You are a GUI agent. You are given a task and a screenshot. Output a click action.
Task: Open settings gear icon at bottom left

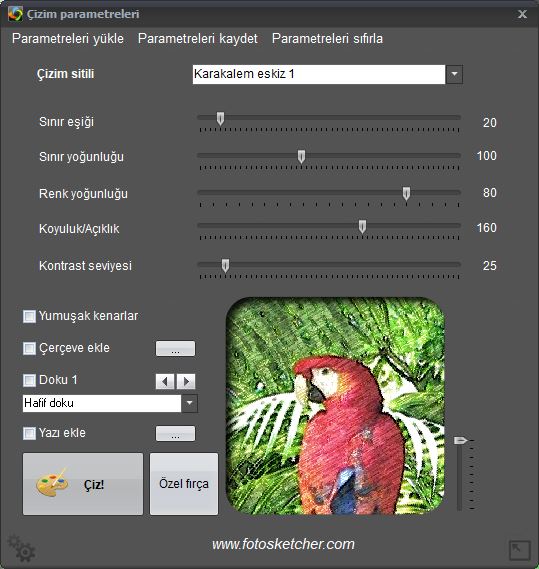(x=21, y=548)
